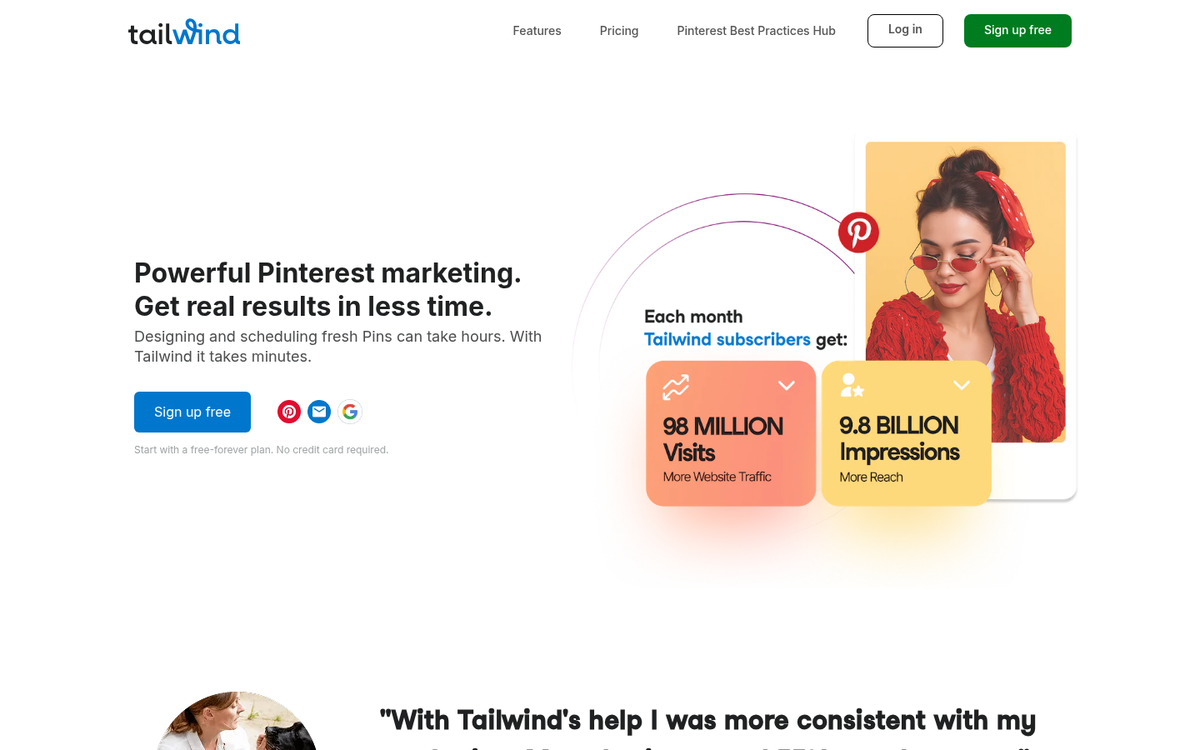
Task: Click the blue Sign up free button
Action: tap(192, 411)
